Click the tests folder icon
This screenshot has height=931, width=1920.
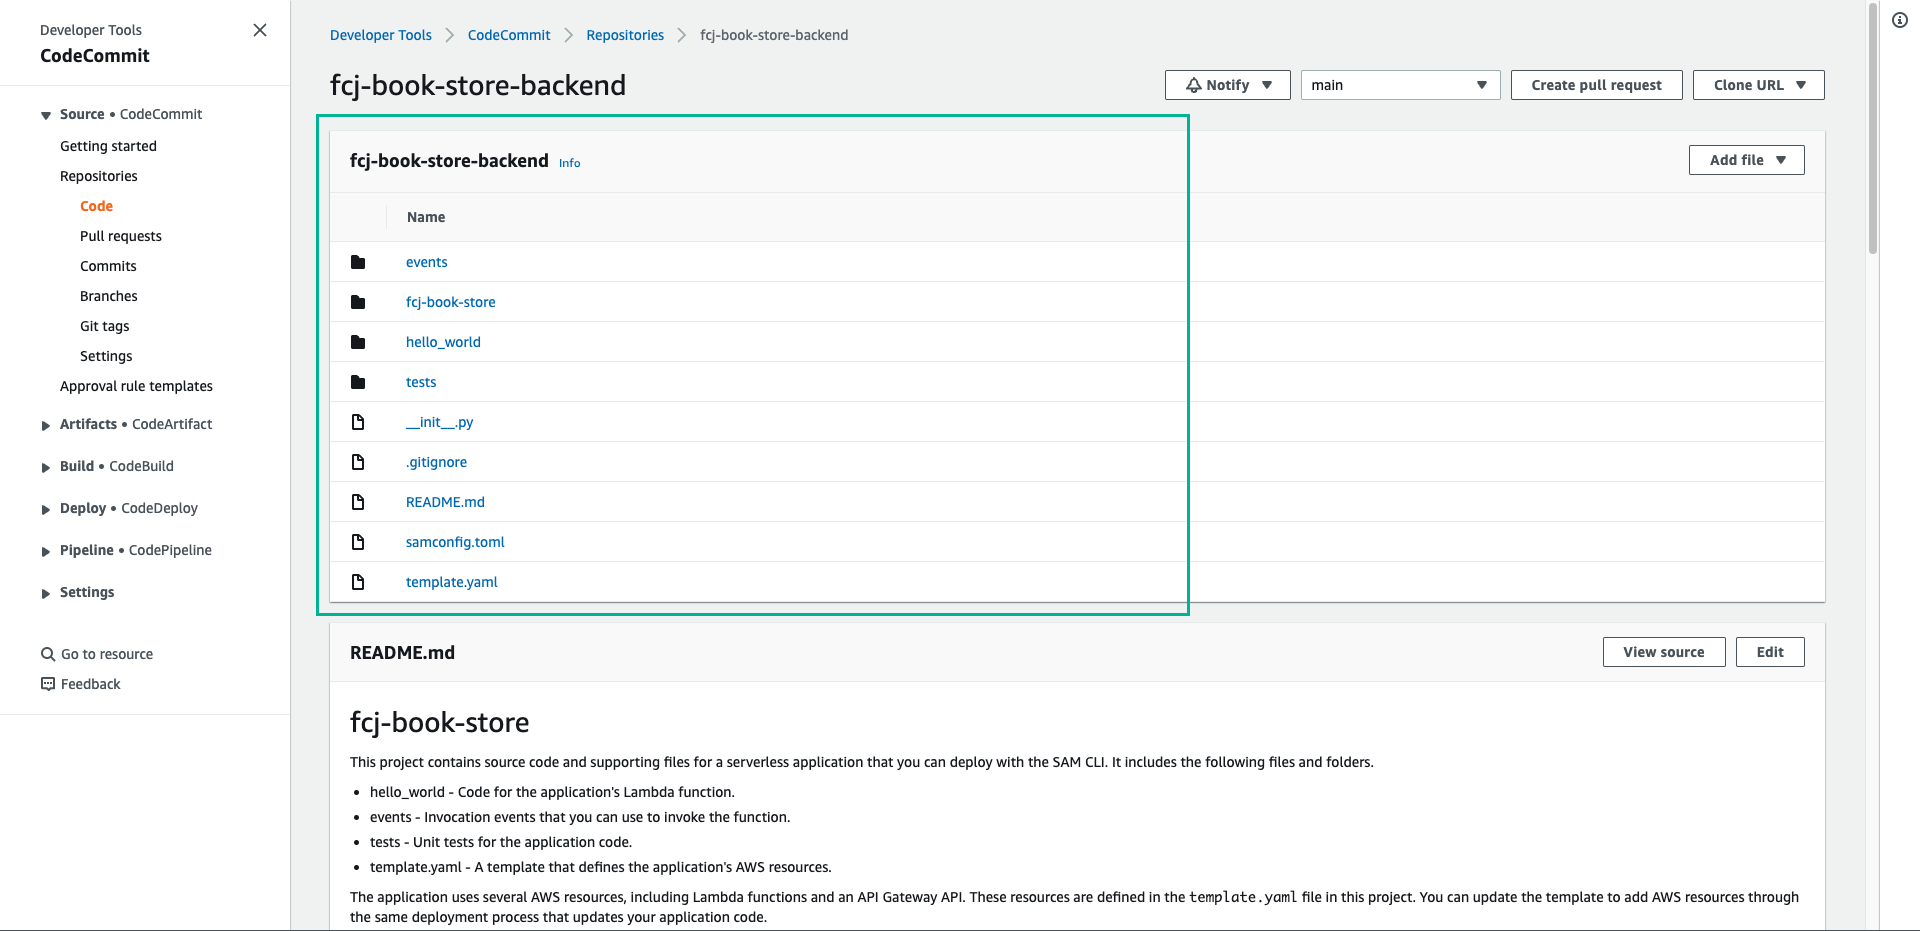coord(358,382)
